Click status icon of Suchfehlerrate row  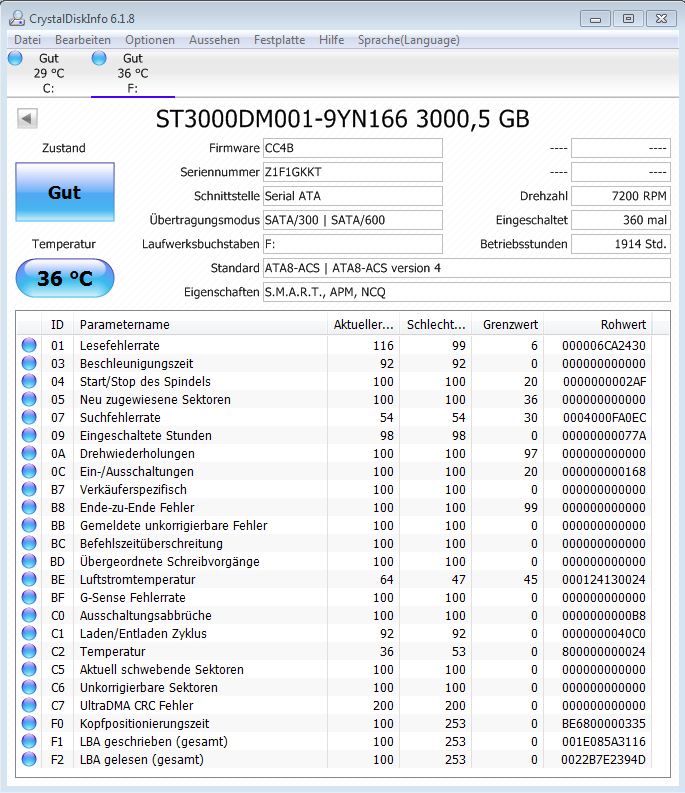(x=29, y=417)
